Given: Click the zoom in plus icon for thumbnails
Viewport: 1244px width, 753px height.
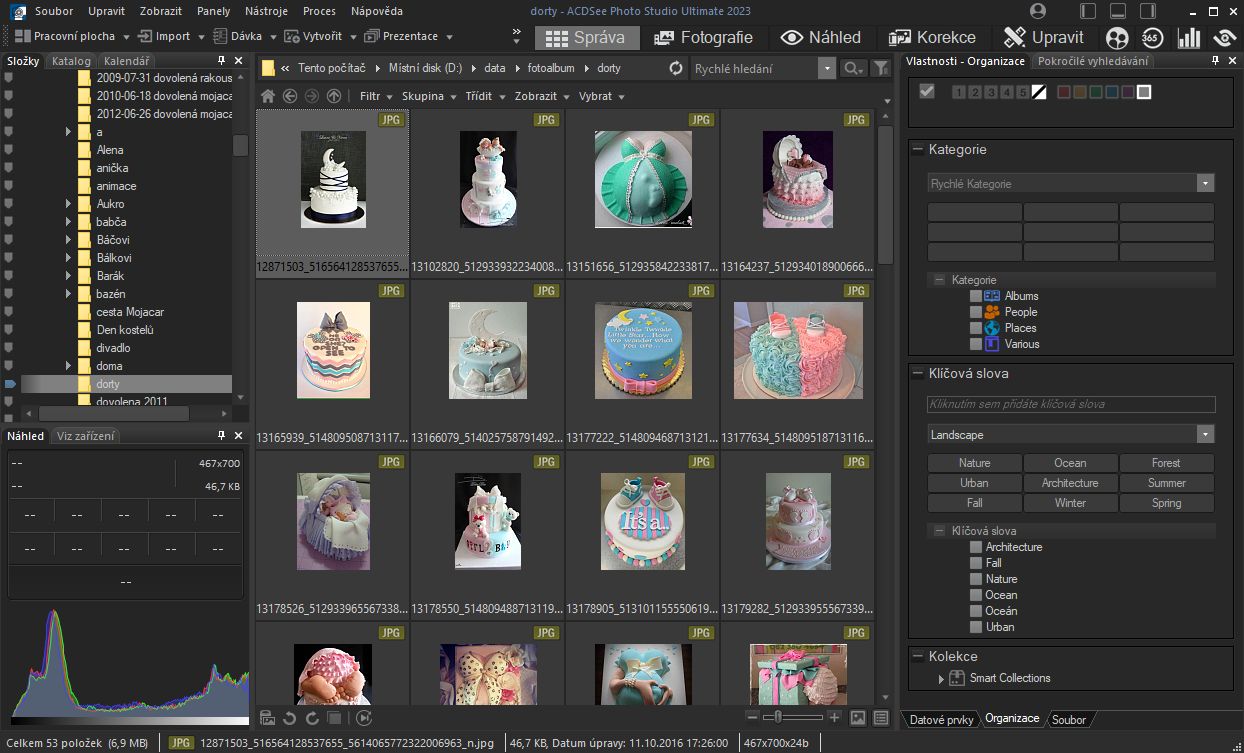Looking at the screenshot, I should 834,718.
